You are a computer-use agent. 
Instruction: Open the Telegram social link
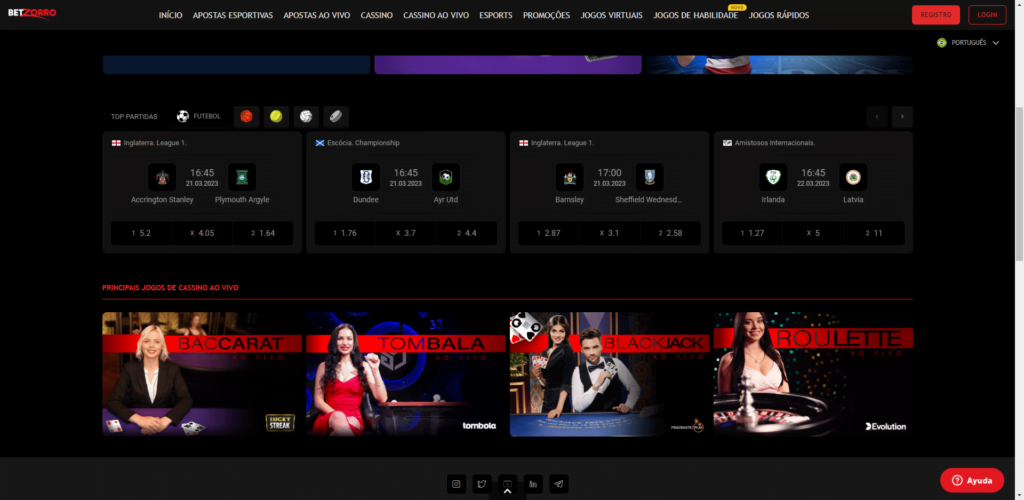pyautogui.click(x=559, y=484)
